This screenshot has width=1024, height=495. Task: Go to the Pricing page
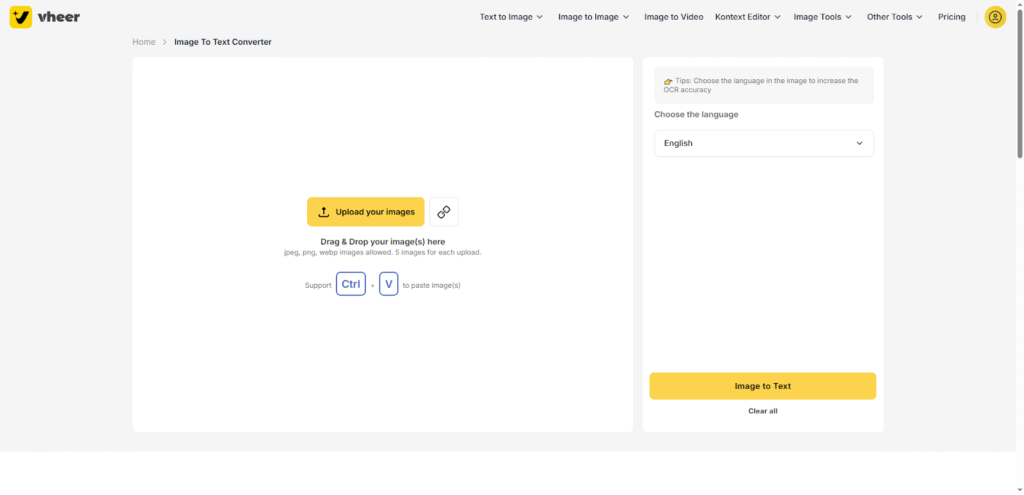coord(952,17)
